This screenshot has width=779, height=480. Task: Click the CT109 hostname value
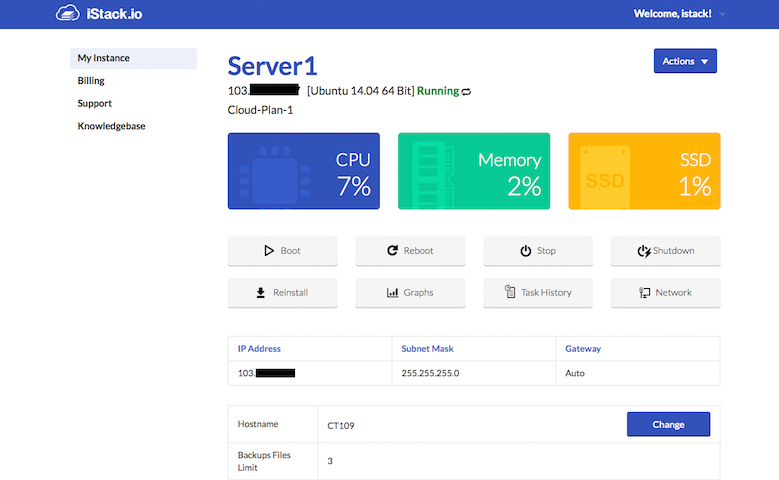coord(341,426)
